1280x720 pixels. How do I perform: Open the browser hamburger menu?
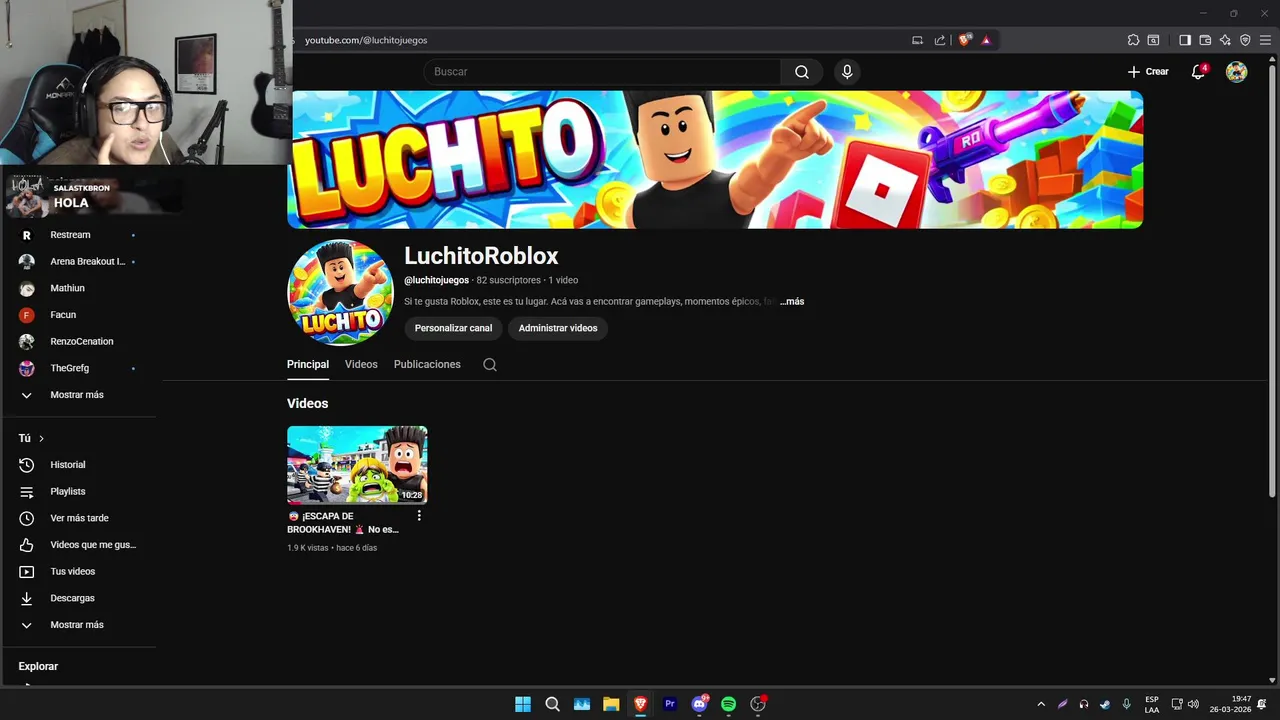click(1265, 40)
